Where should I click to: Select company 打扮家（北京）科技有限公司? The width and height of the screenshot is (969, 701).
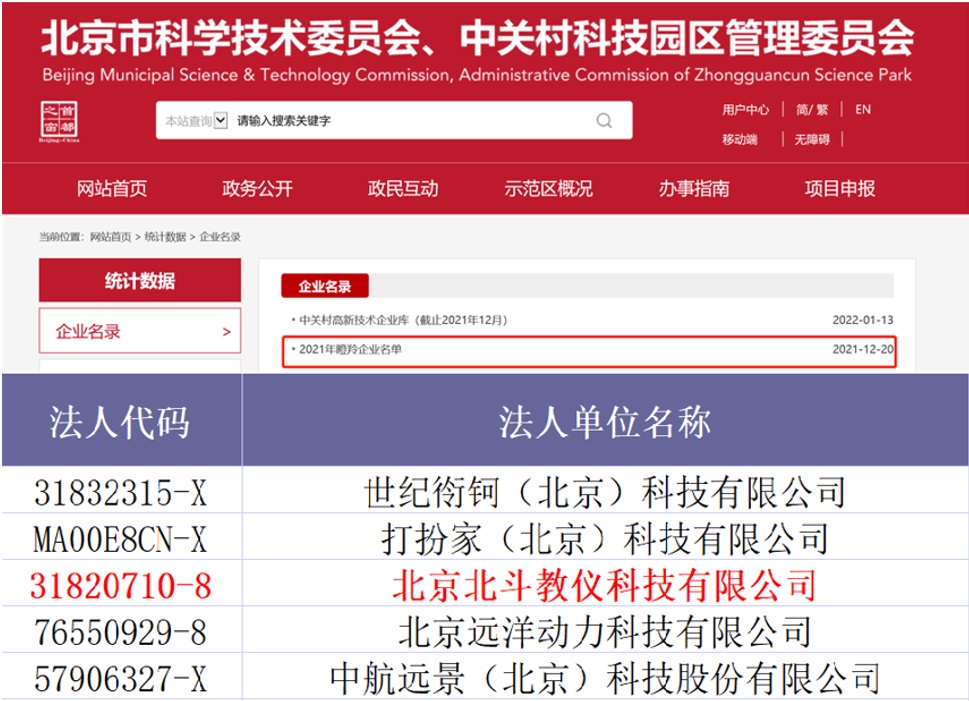(606, 539)
